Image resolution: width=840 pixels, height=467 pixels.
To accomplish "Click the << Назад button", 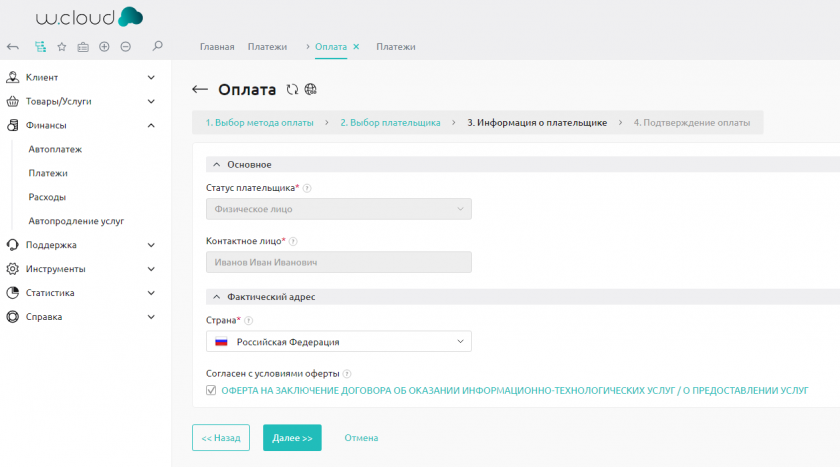I will pyautogui.click(x=220, y=438).
